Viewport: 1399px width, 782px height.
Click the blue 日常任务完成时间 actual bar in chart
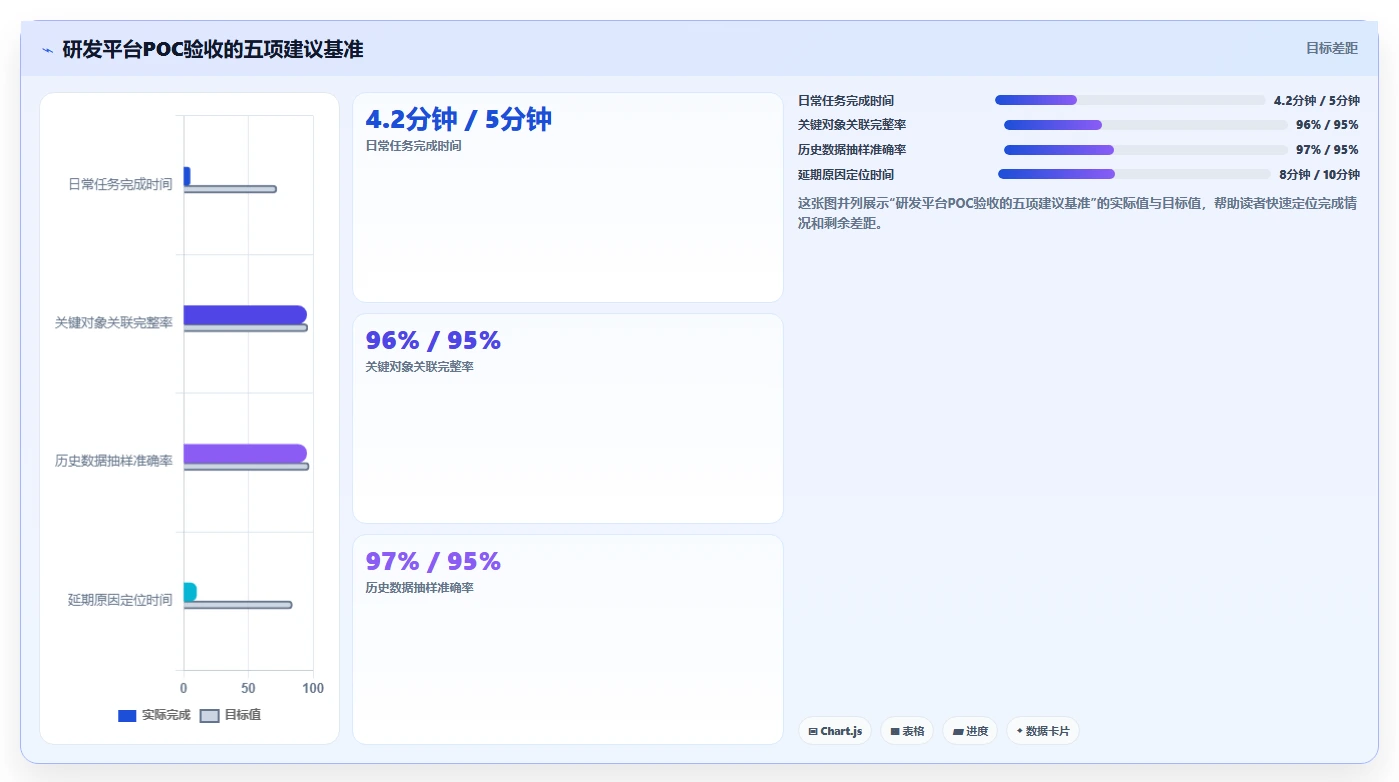point(187,176)
